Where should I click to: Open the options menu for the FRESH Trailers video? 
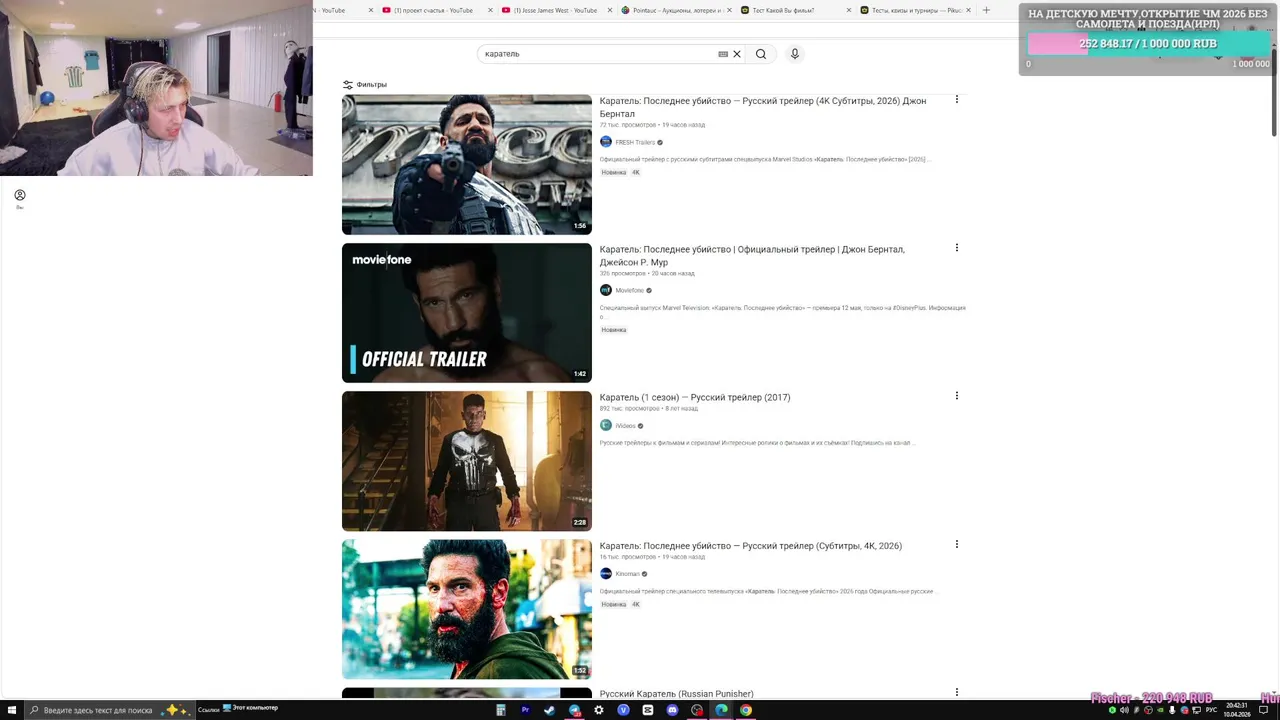pyautogui.click(x=957, y=99)
